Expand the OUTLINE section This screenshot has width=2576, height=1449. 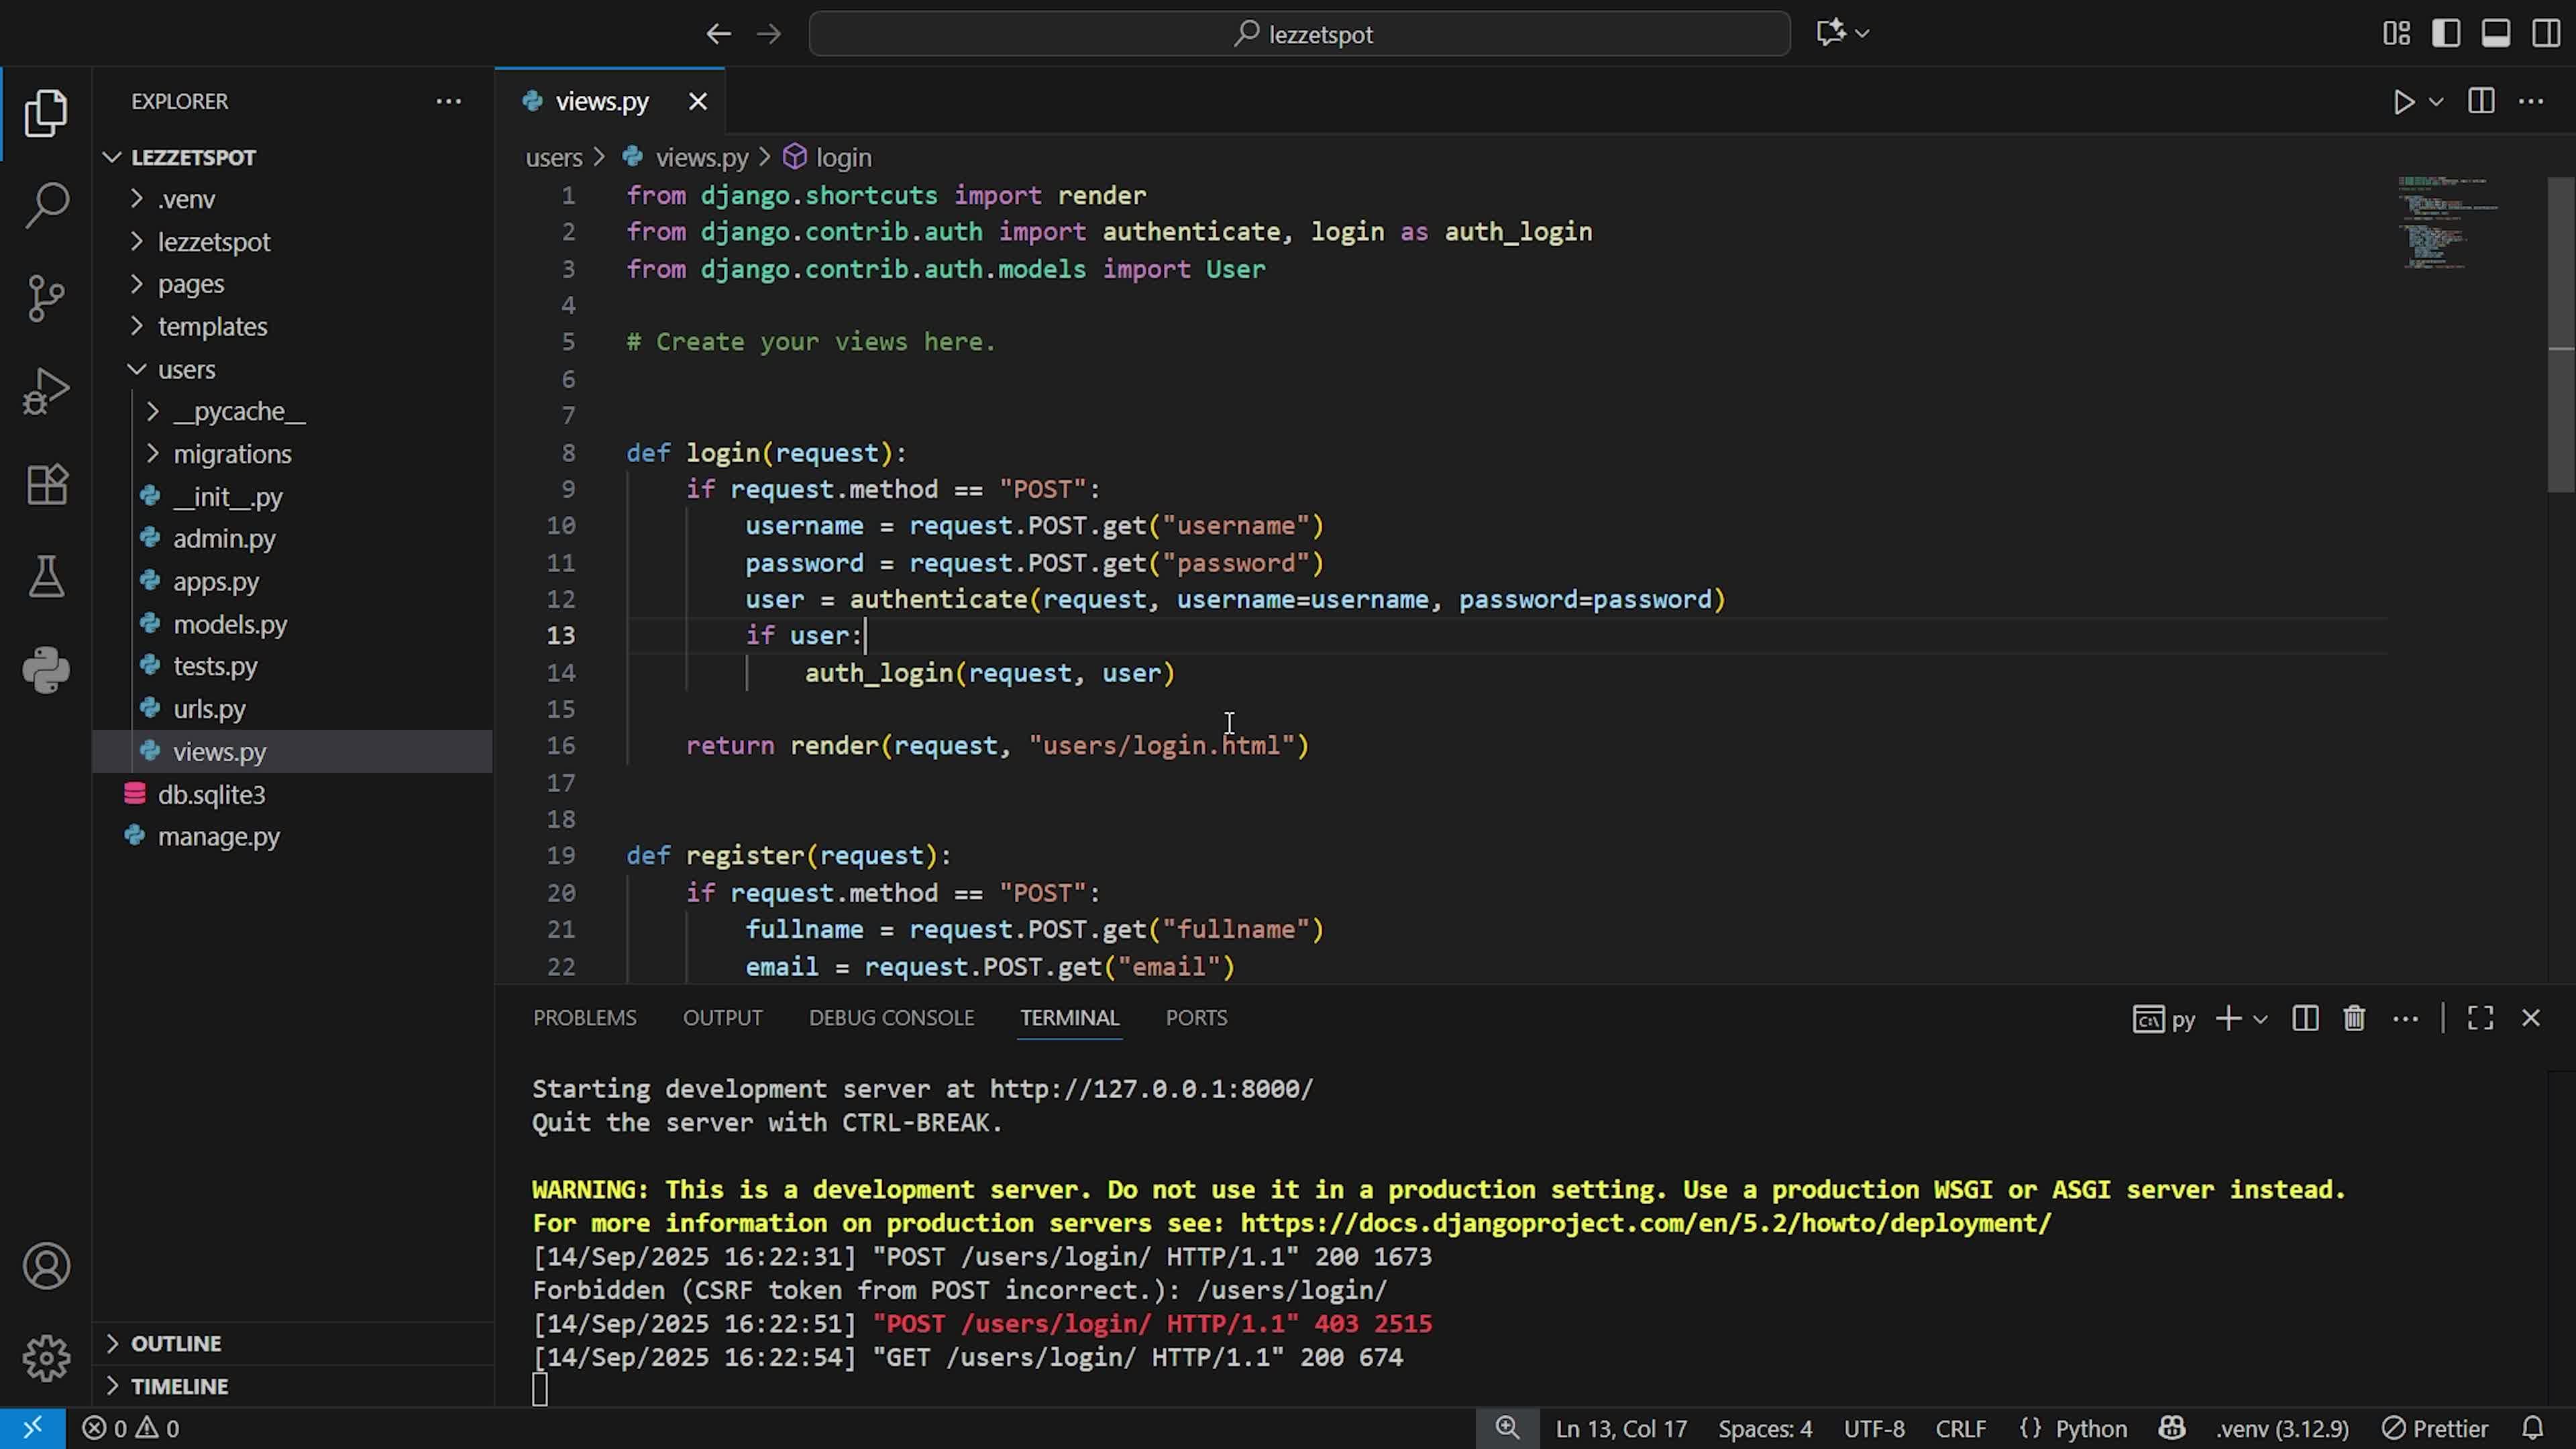176,1343
